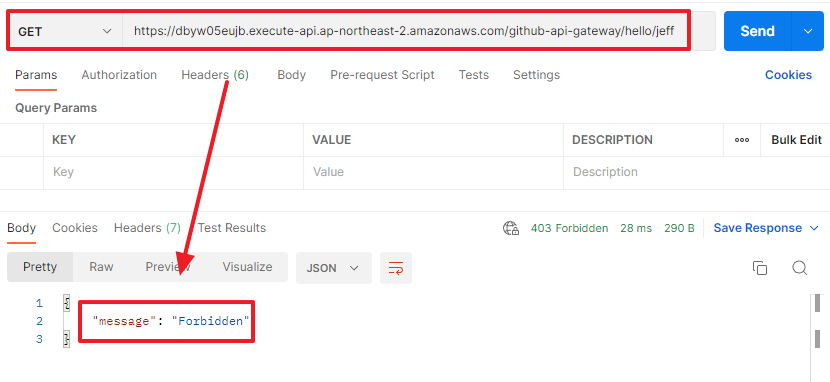Click the KEY column header
Image resolution: width=830 pixels, height=382 pixels.
coord(64,140)
